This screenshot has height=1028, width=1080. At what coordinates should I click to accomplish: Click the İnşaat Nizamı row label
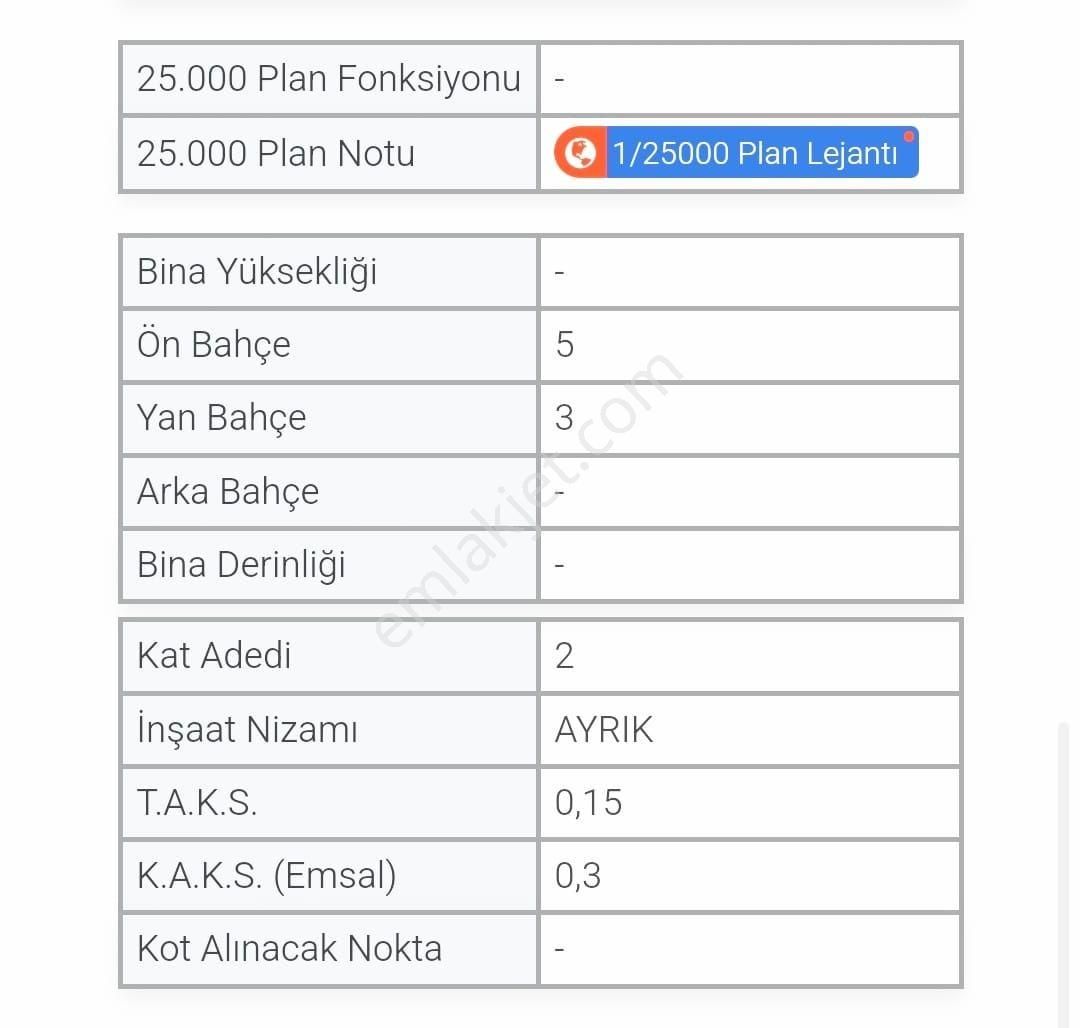pyautogui.click(x=247, y=729)
